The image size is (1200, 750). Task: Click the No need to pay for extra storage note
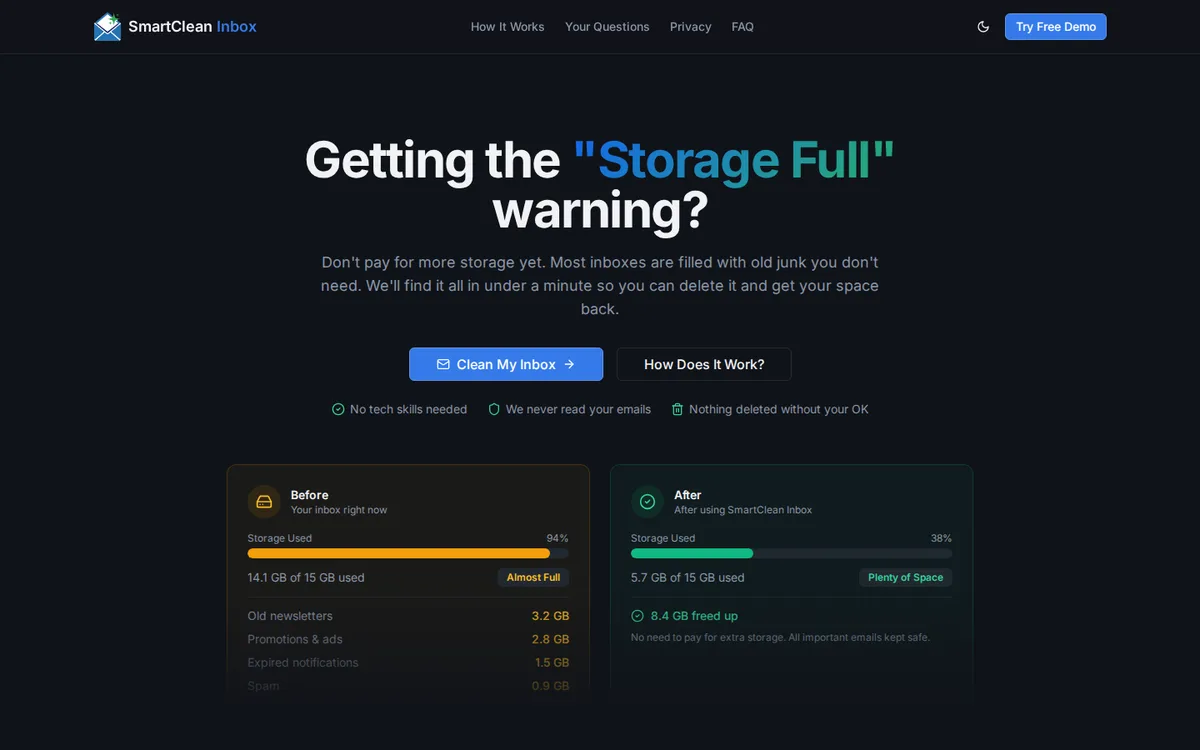(x=780, y=638)
